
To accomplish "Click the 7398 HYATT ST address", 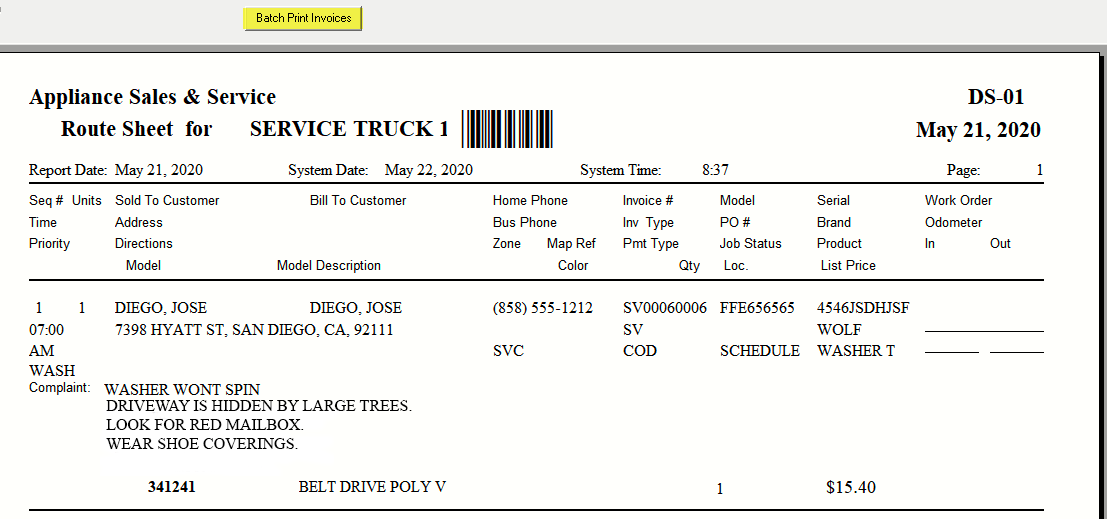I will tap(254, 330).
